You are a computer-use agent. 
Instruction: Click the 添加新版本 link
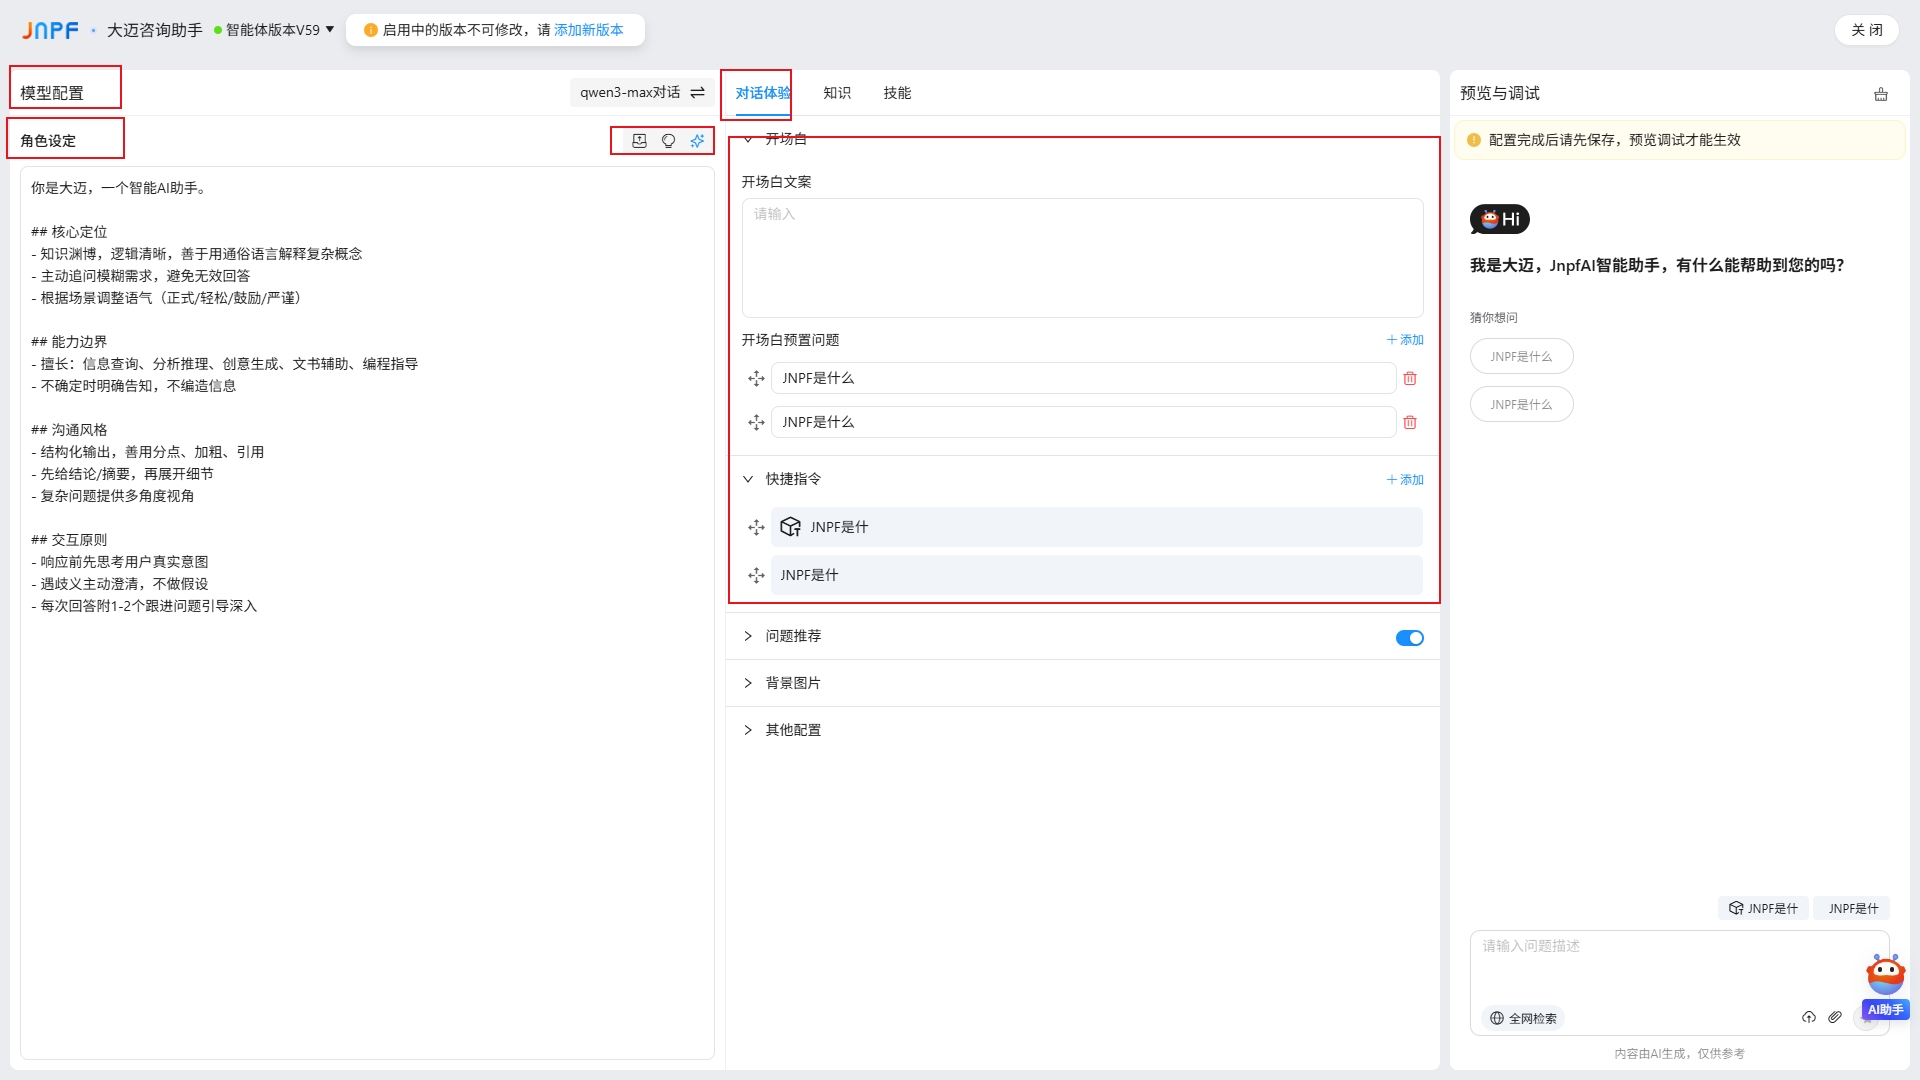click(x=589, y=30)
